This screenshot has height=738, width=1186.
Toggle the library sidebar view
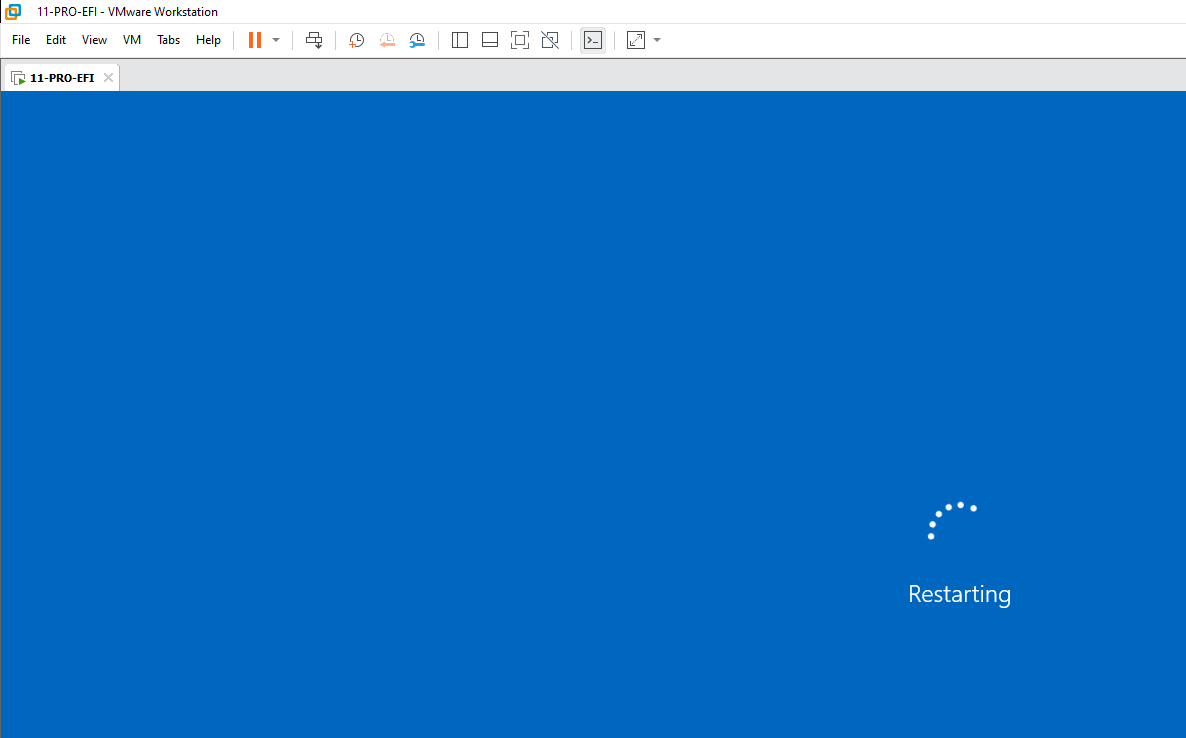[460, 40]
